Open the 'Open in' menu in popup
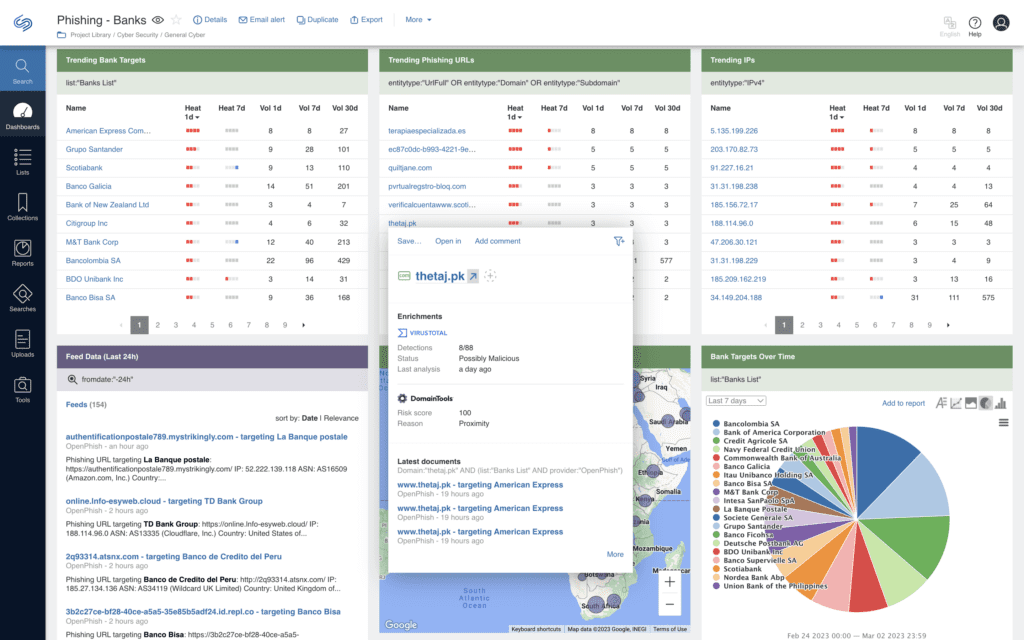 click(x=448, y=241)
